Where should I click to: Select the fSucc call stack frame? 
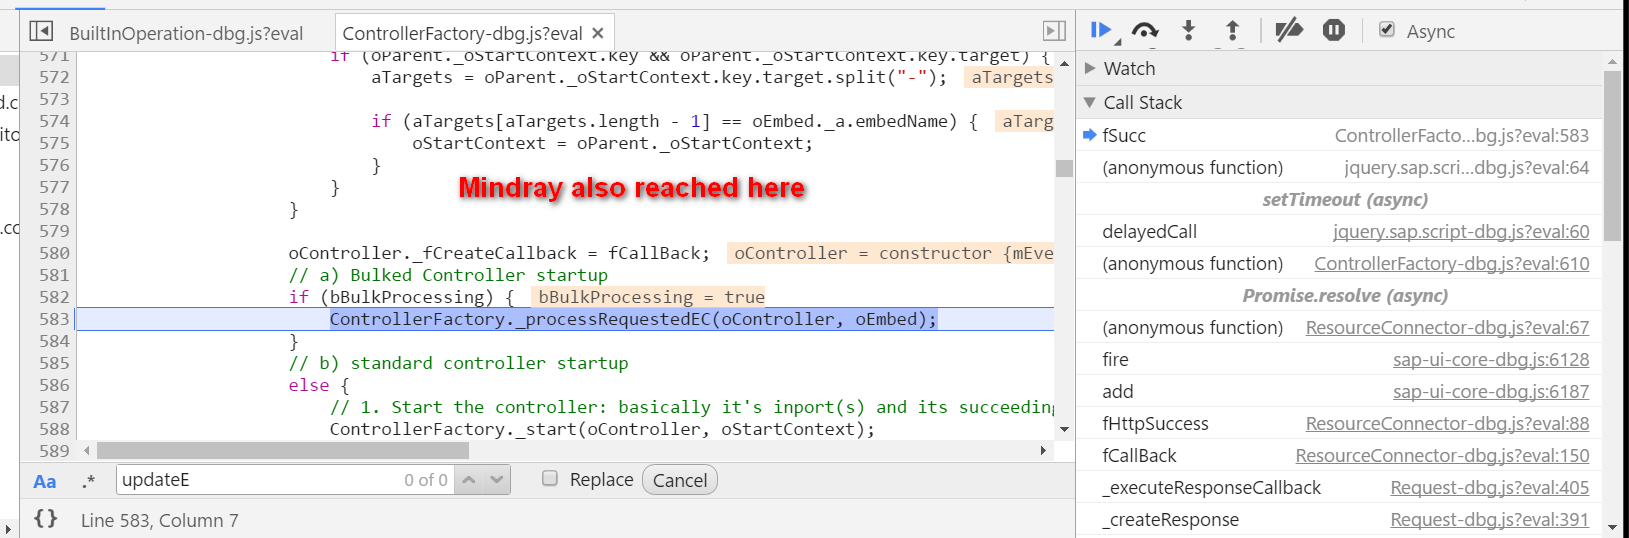[x=1340, y=135]
